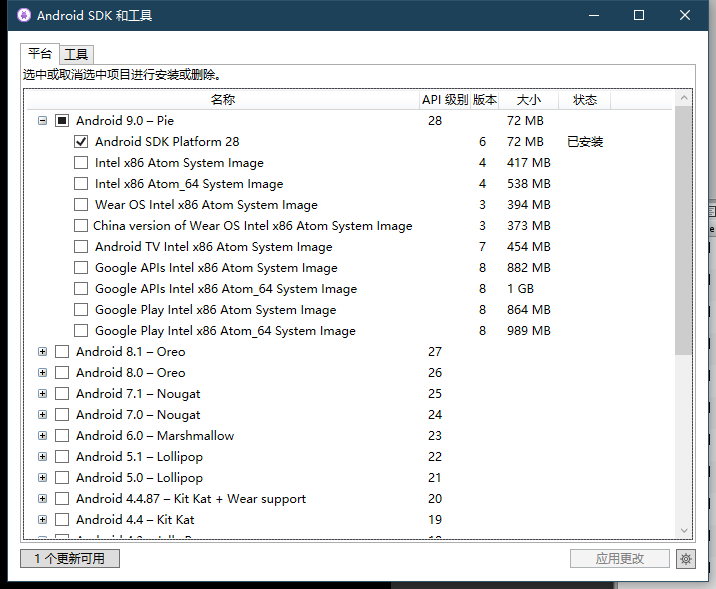
Task: Select Android 4.4.87 Kit Kat Wear checkbox
Action: click(62, 499)
